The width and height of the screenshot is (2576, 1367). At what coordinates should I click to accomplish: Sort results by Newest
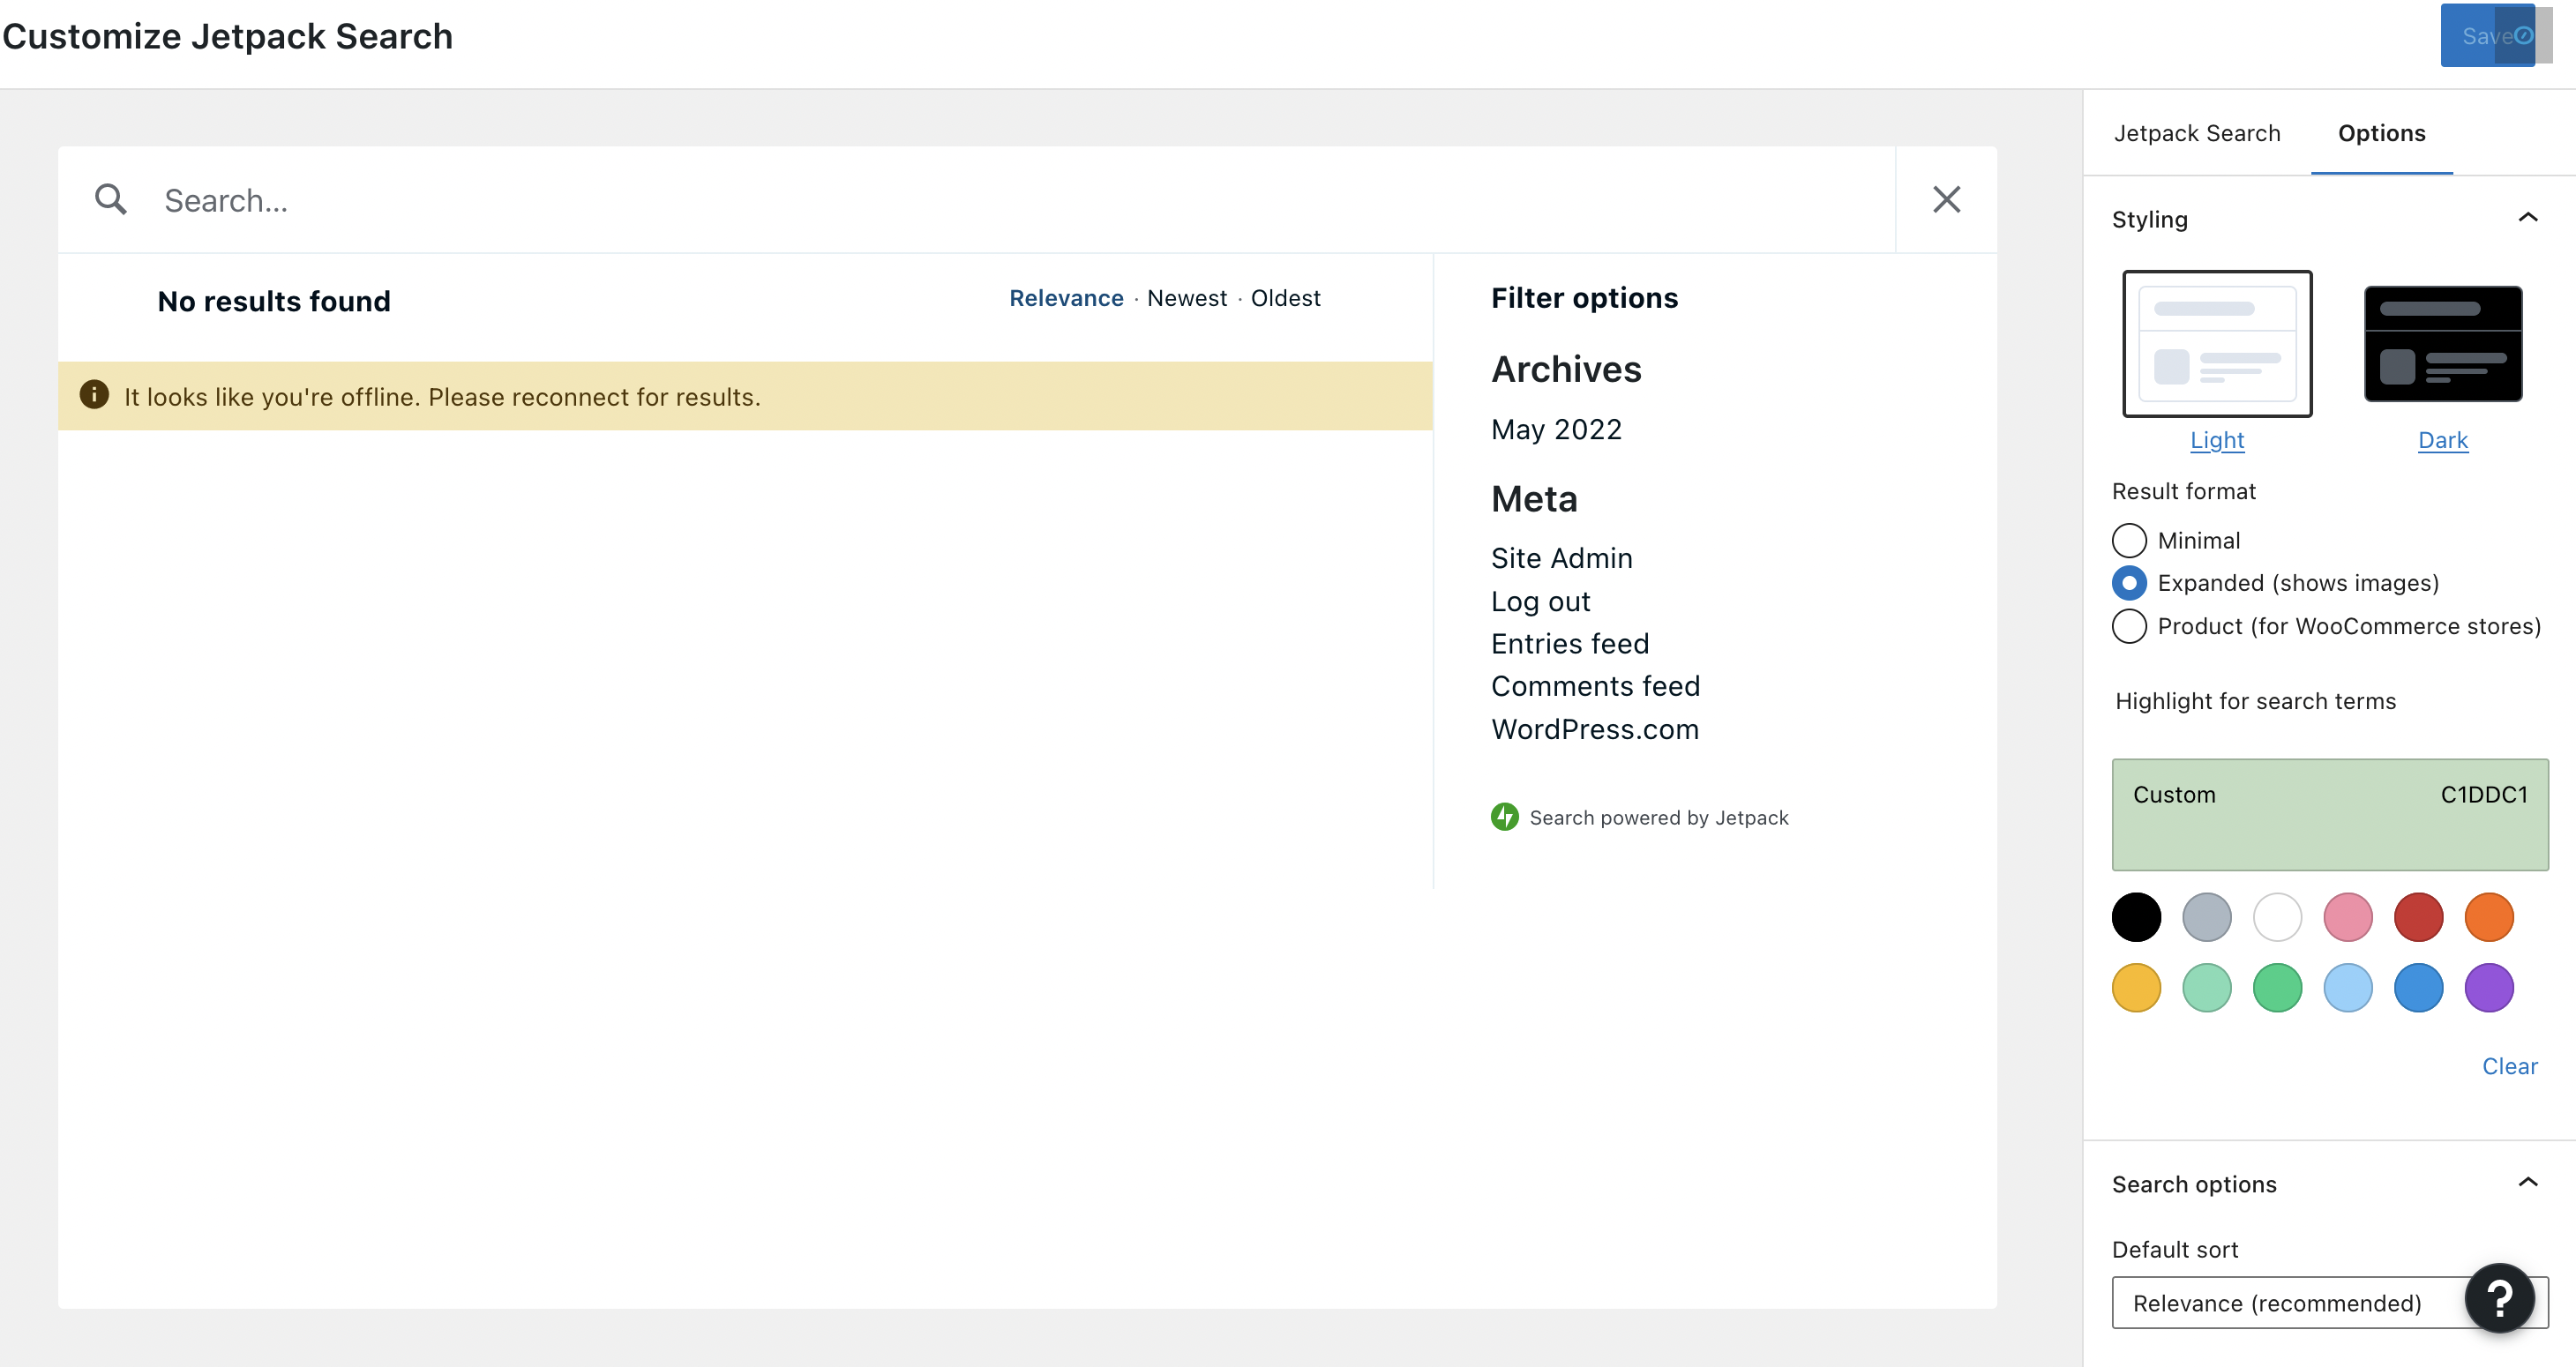coord(1187,298)
